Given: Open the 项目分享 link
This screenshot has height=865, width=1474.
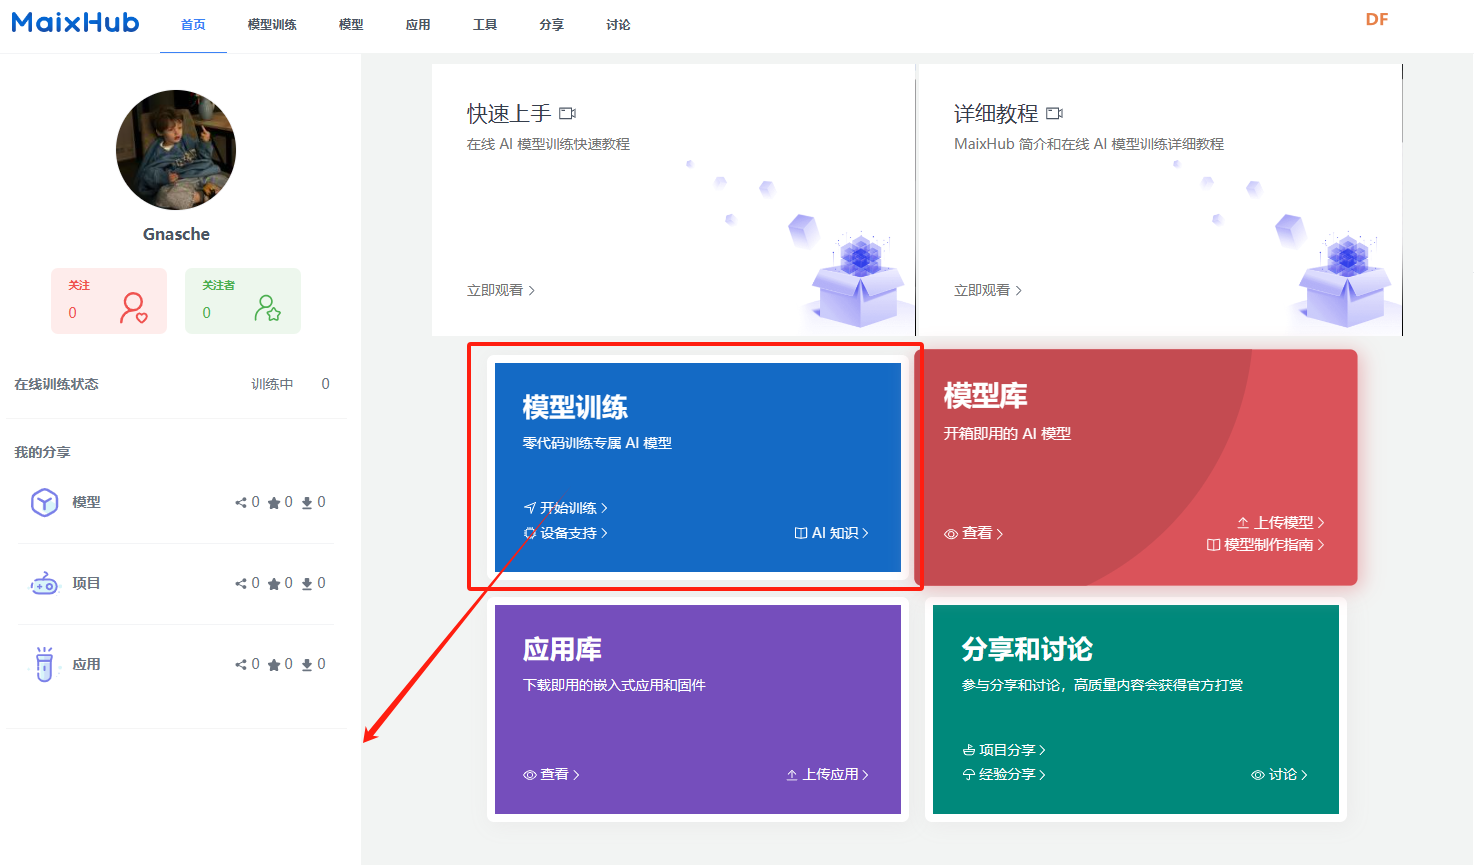Looking at the screenshot, I should tap(1004, 750).
